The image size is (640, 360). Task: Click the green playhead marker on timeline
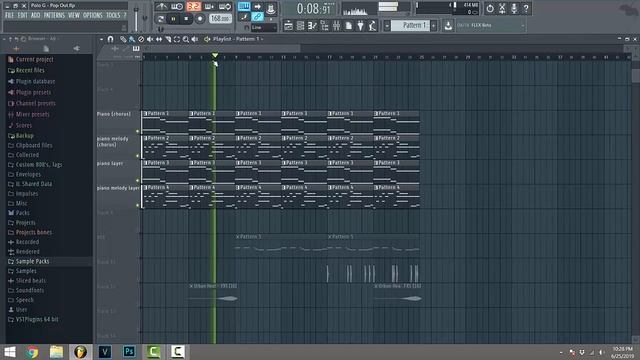[x=215, y=55]
